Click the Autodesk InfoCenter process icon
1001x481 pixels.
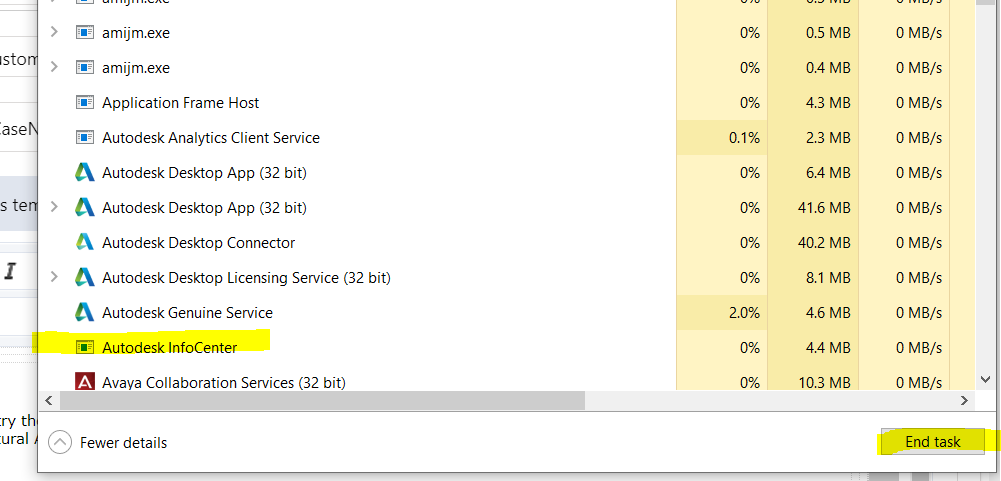[85, 348]
